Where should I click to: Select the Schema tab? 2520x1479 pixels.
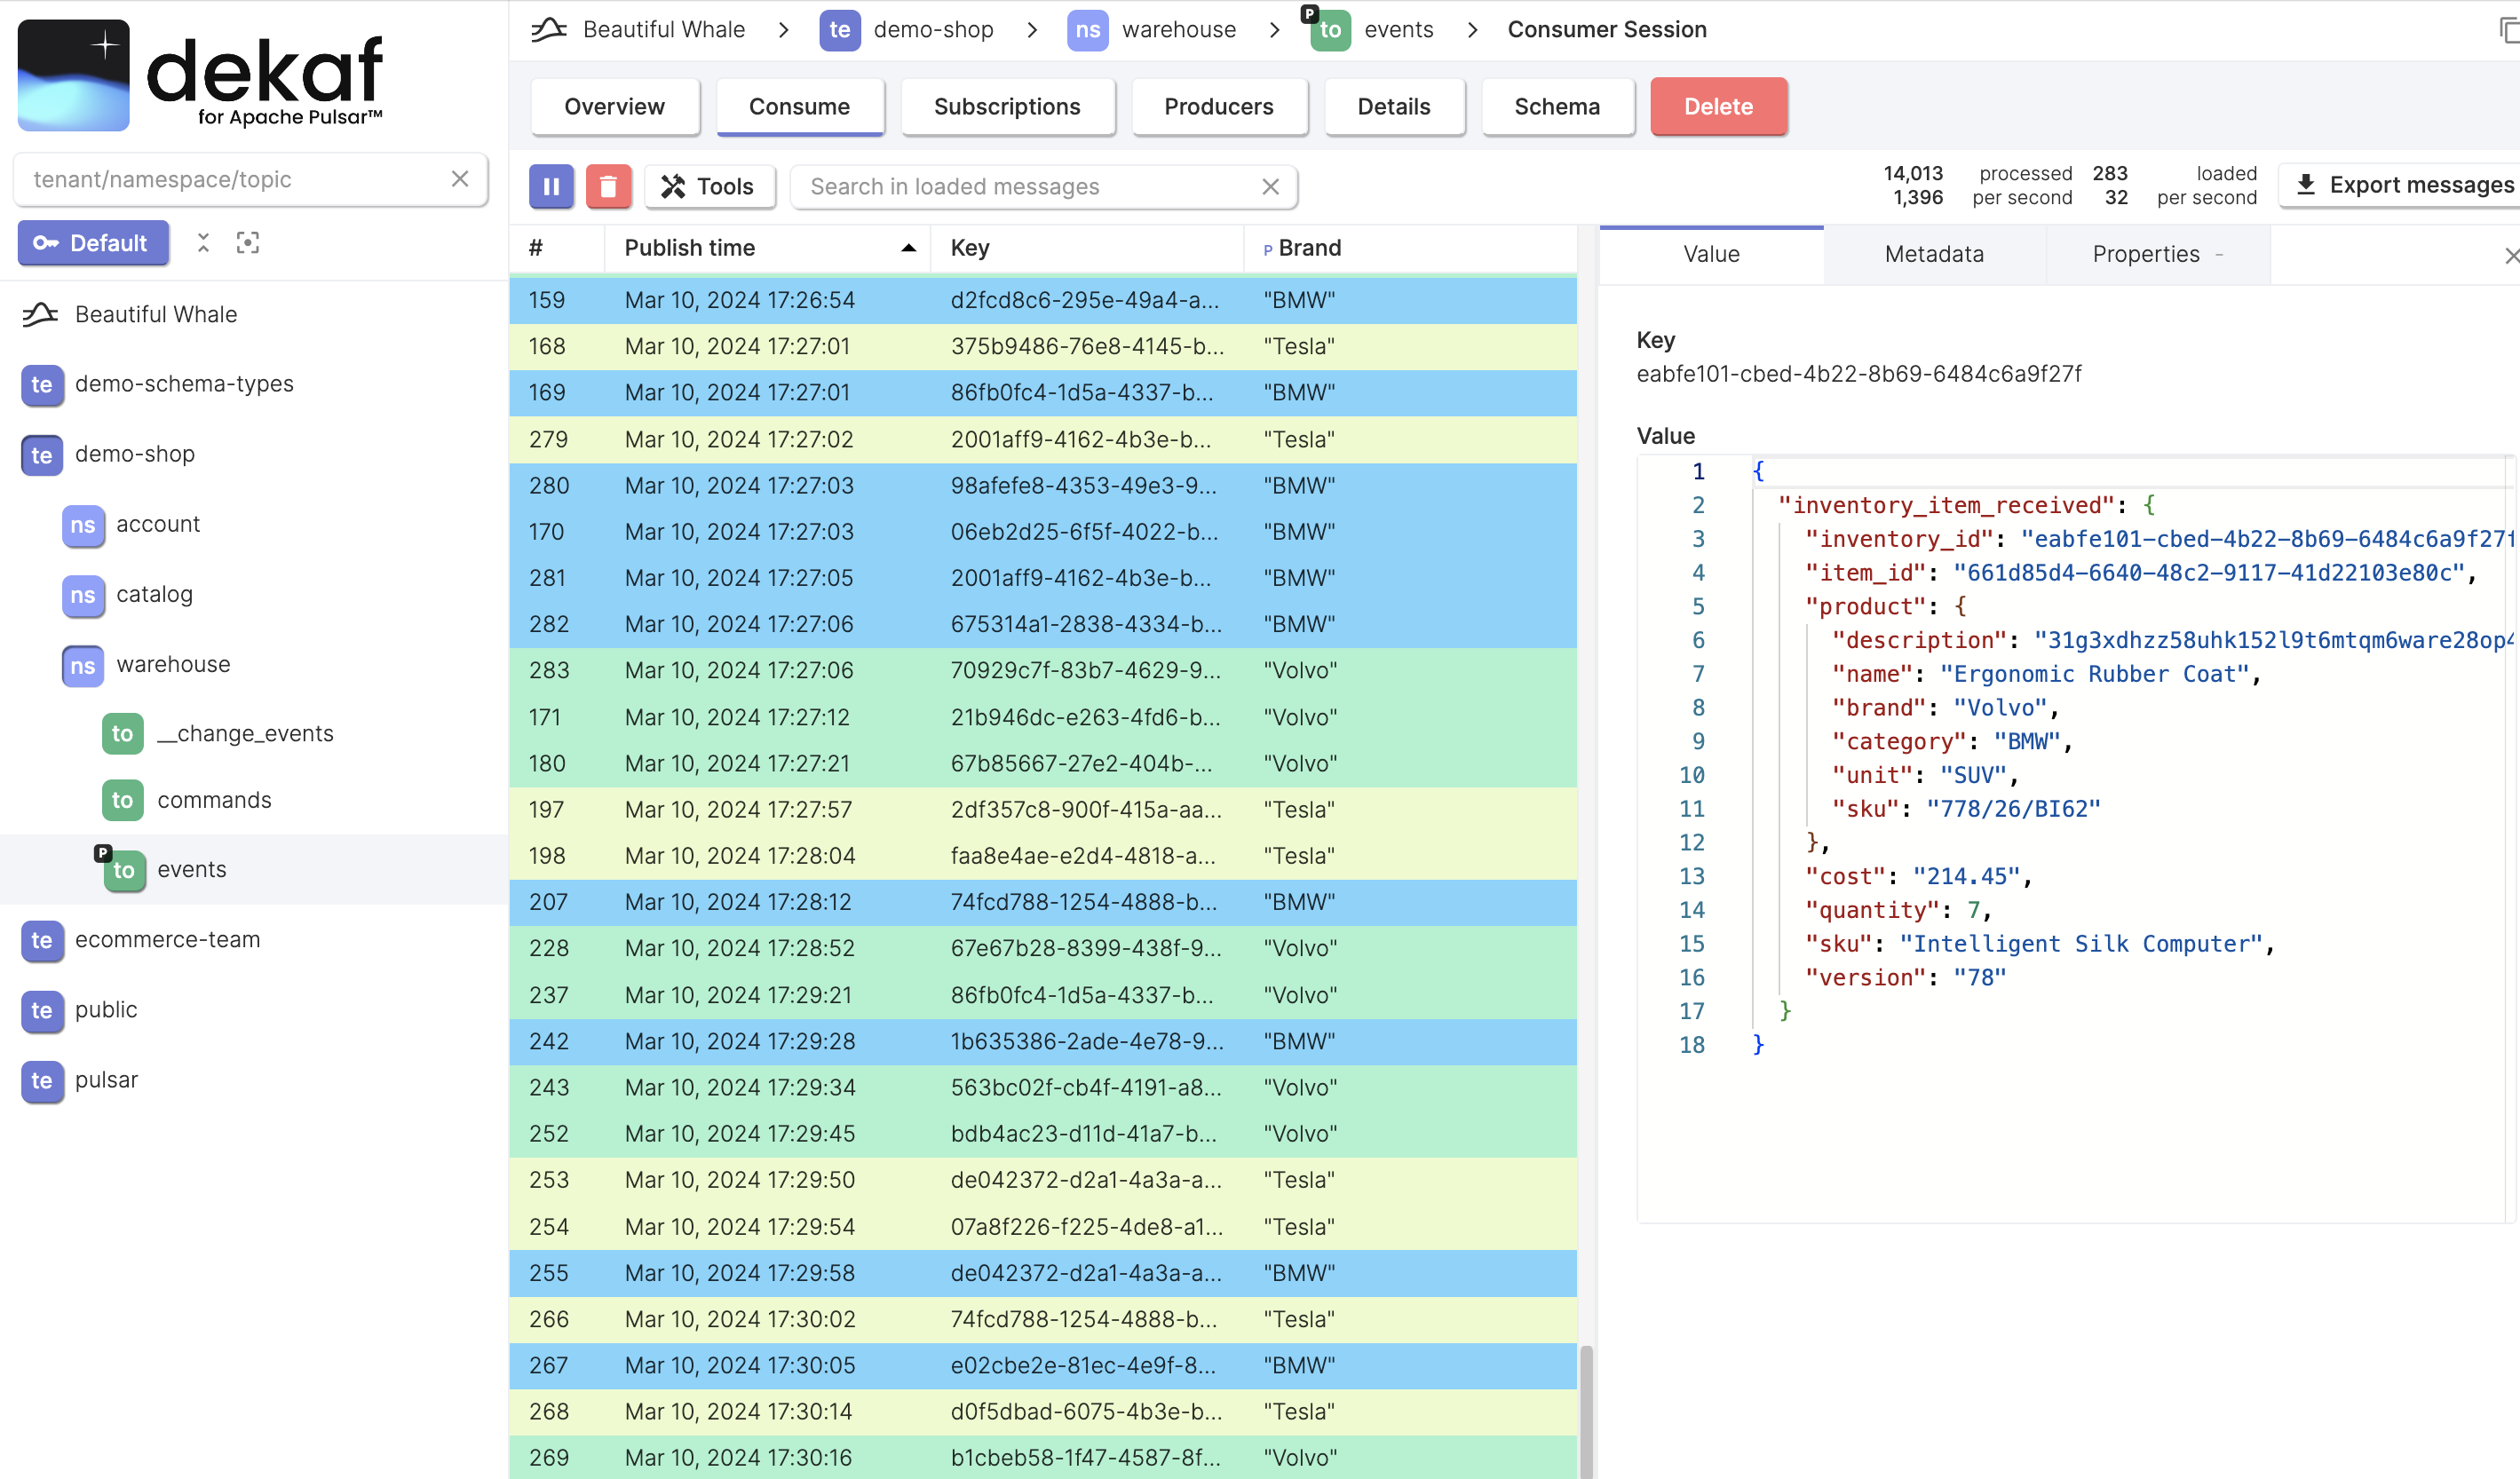(1557, 106)
